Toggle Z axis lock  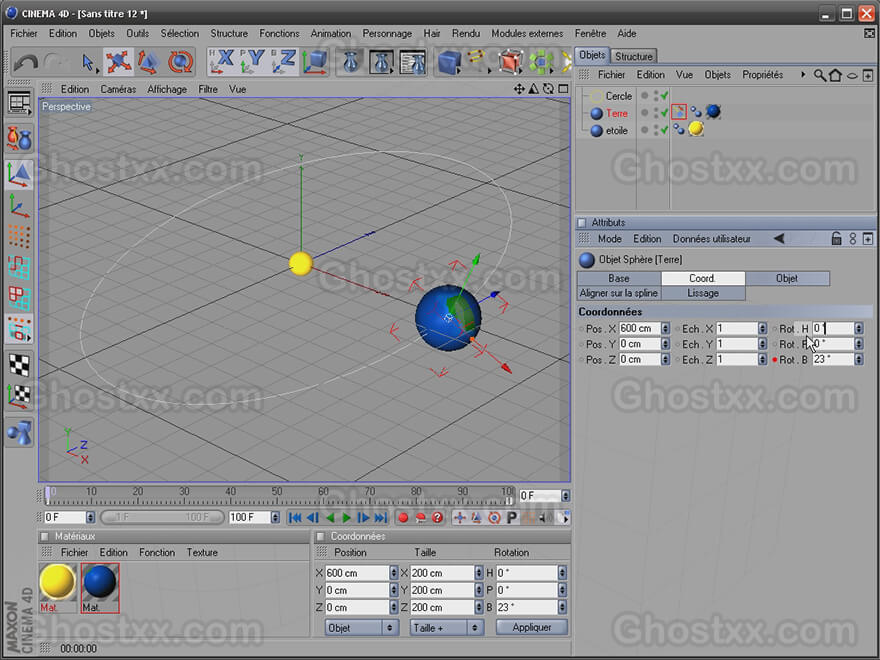click(x=283, y=62)
